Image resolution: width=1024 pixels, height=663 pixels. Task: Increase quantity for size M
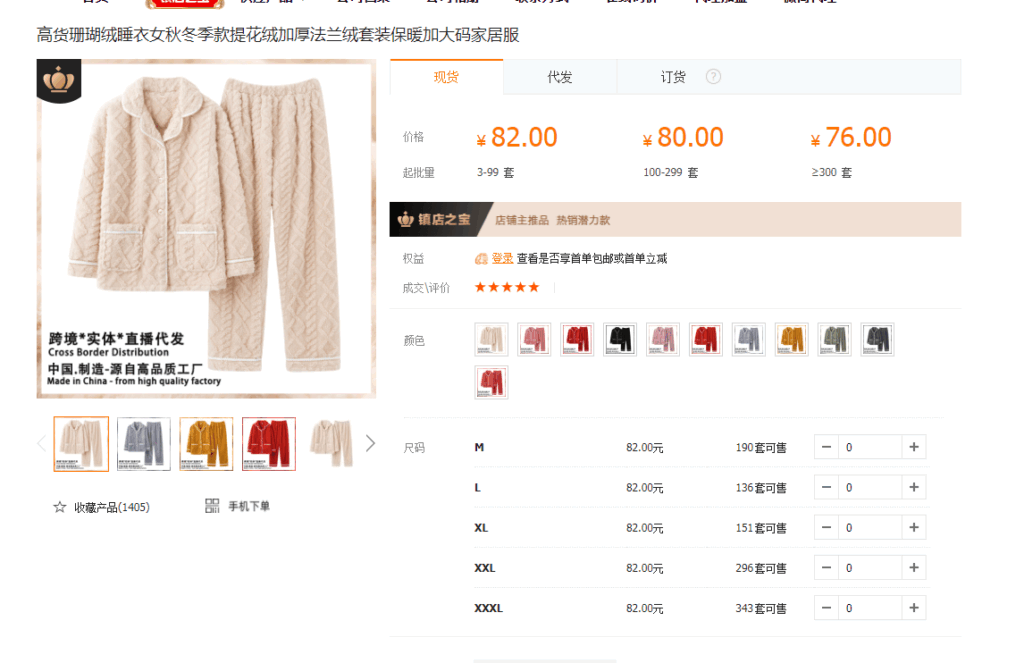pos(914,447)
